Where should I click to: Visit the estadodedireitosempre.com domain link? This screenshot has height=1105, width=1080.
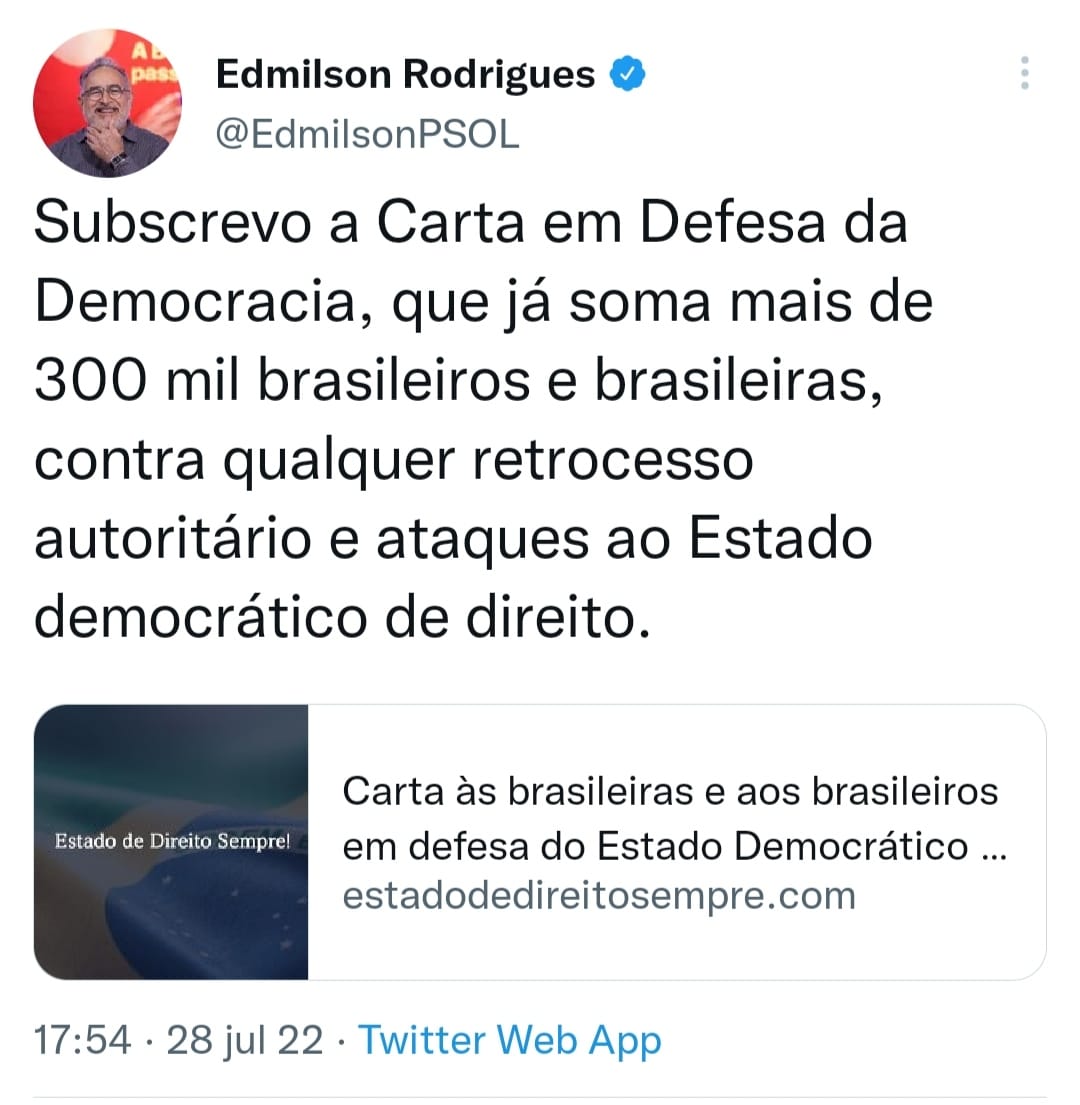pyautogui.click(x=599, y=896)
